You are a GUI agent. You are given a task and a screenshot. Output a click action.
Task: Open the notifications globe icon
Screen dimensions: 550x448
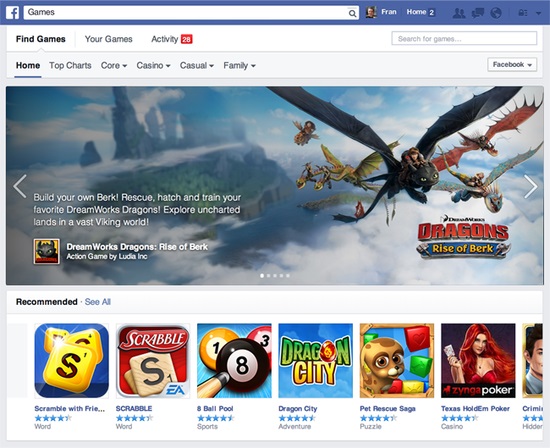click(x=496, y=13)
